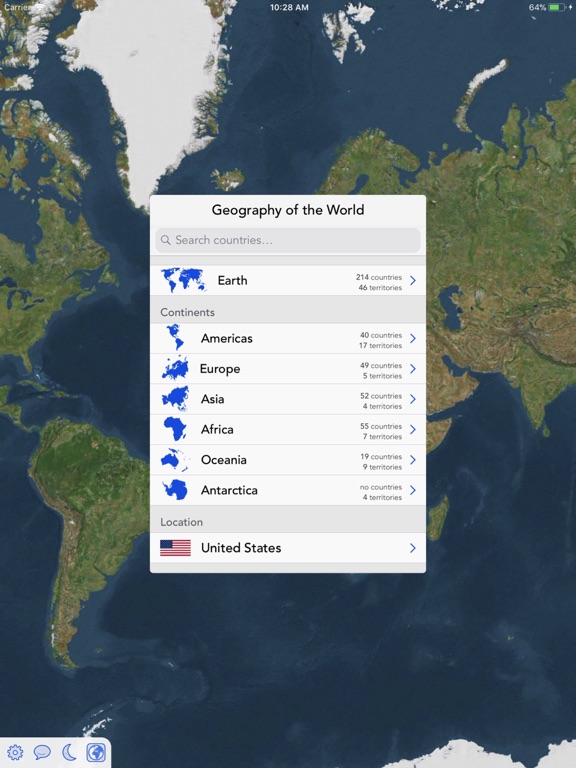This screenshot has height=768, width=576.
Task: Open United States row chevron
Action: click(x=413, y=548)
